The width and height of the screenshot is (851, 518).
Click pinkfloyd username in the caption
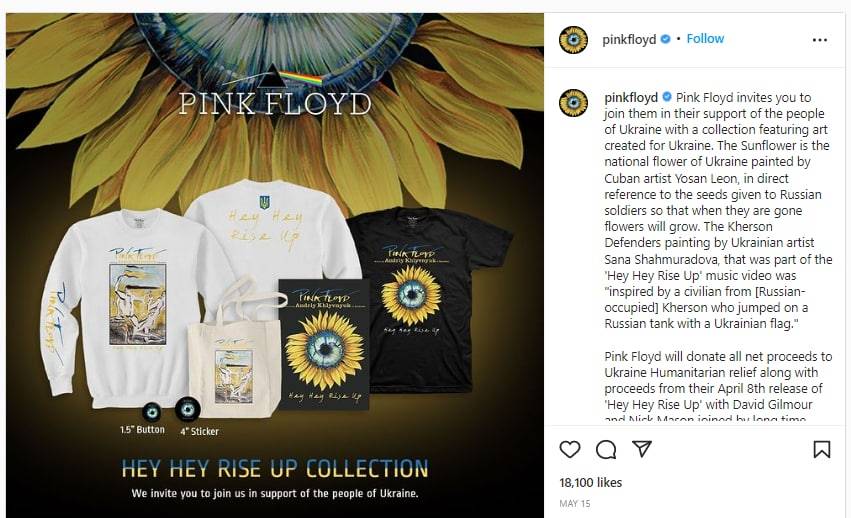[631, 98]
